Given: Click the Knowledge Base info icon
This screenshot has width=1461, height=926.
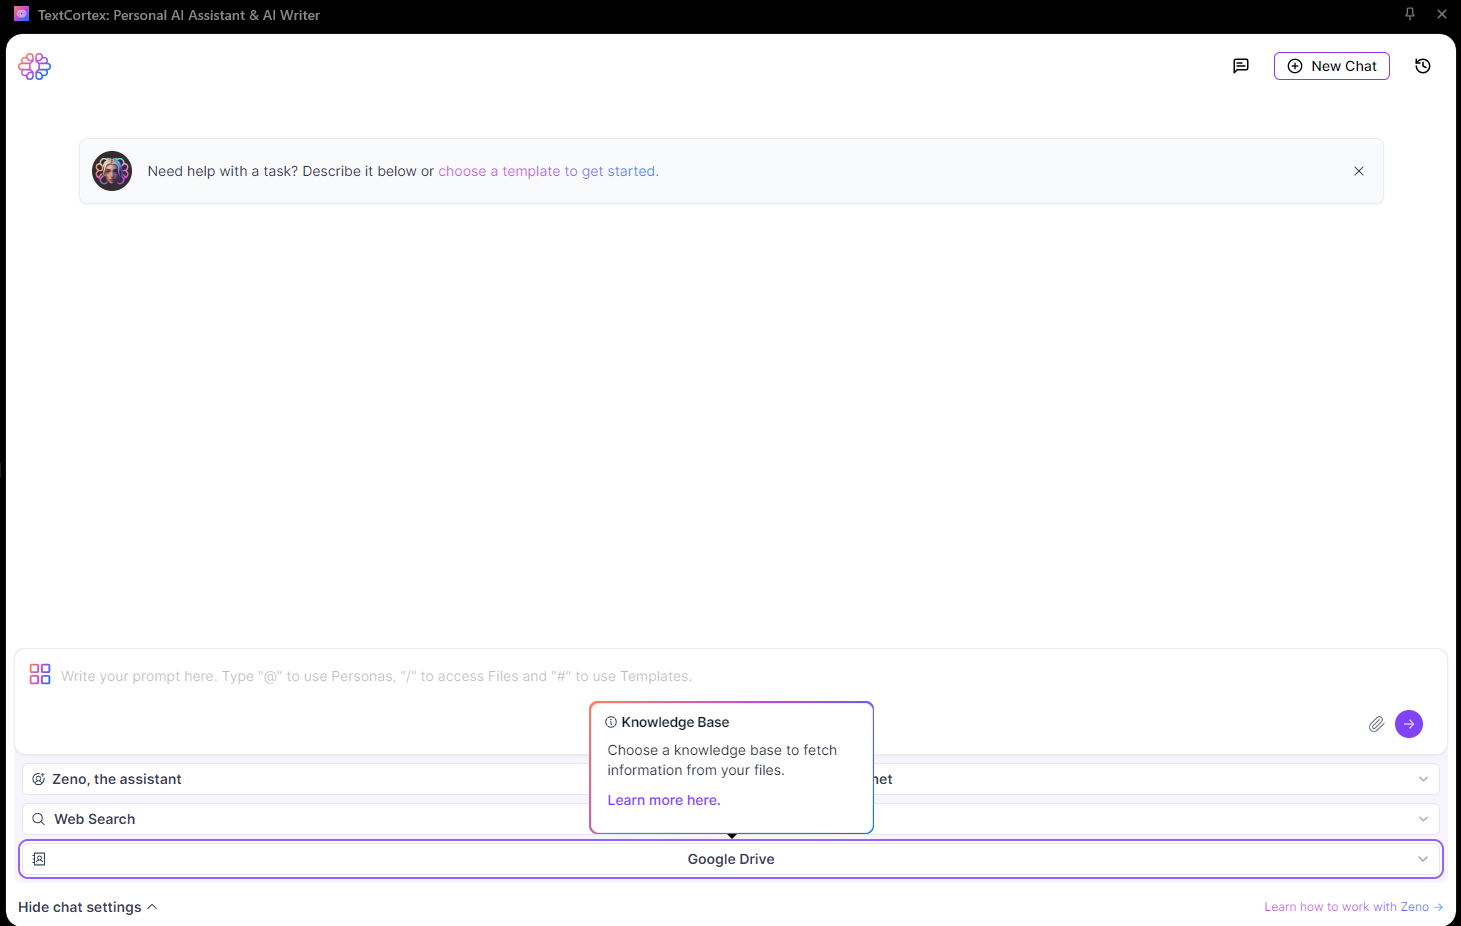Looking at the screenshot, I should pos(611,722).
